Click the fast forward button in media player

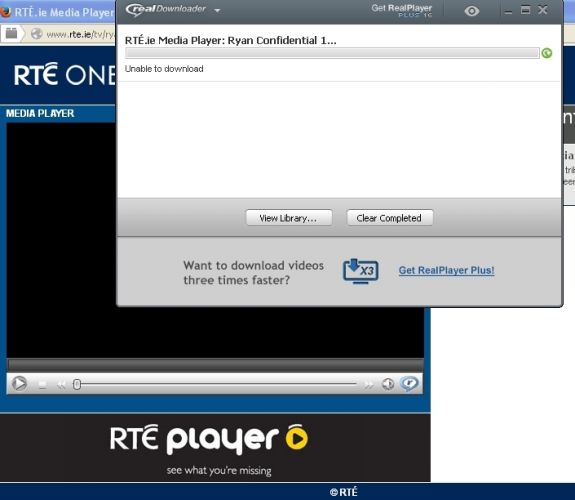369,384
